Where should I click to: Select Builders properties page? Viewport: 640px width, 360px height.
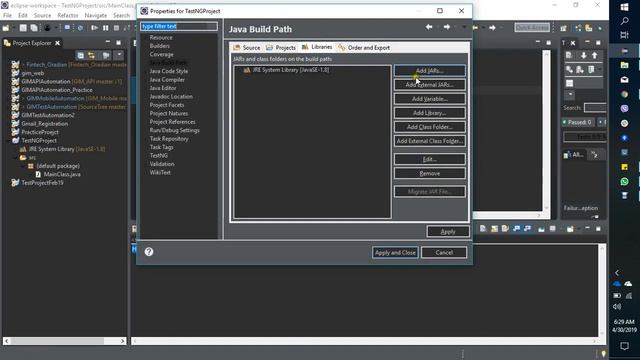(x=160, y=46)
